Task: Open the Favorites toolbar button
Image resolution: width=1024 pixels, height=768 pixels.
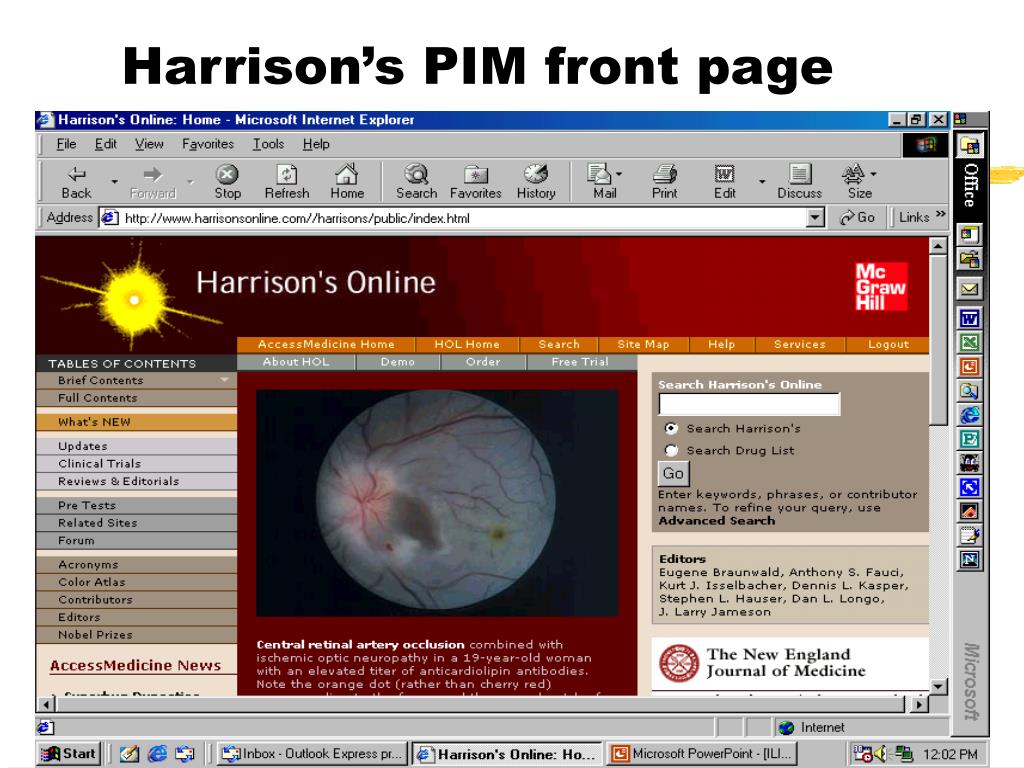Action: point(475,182)
